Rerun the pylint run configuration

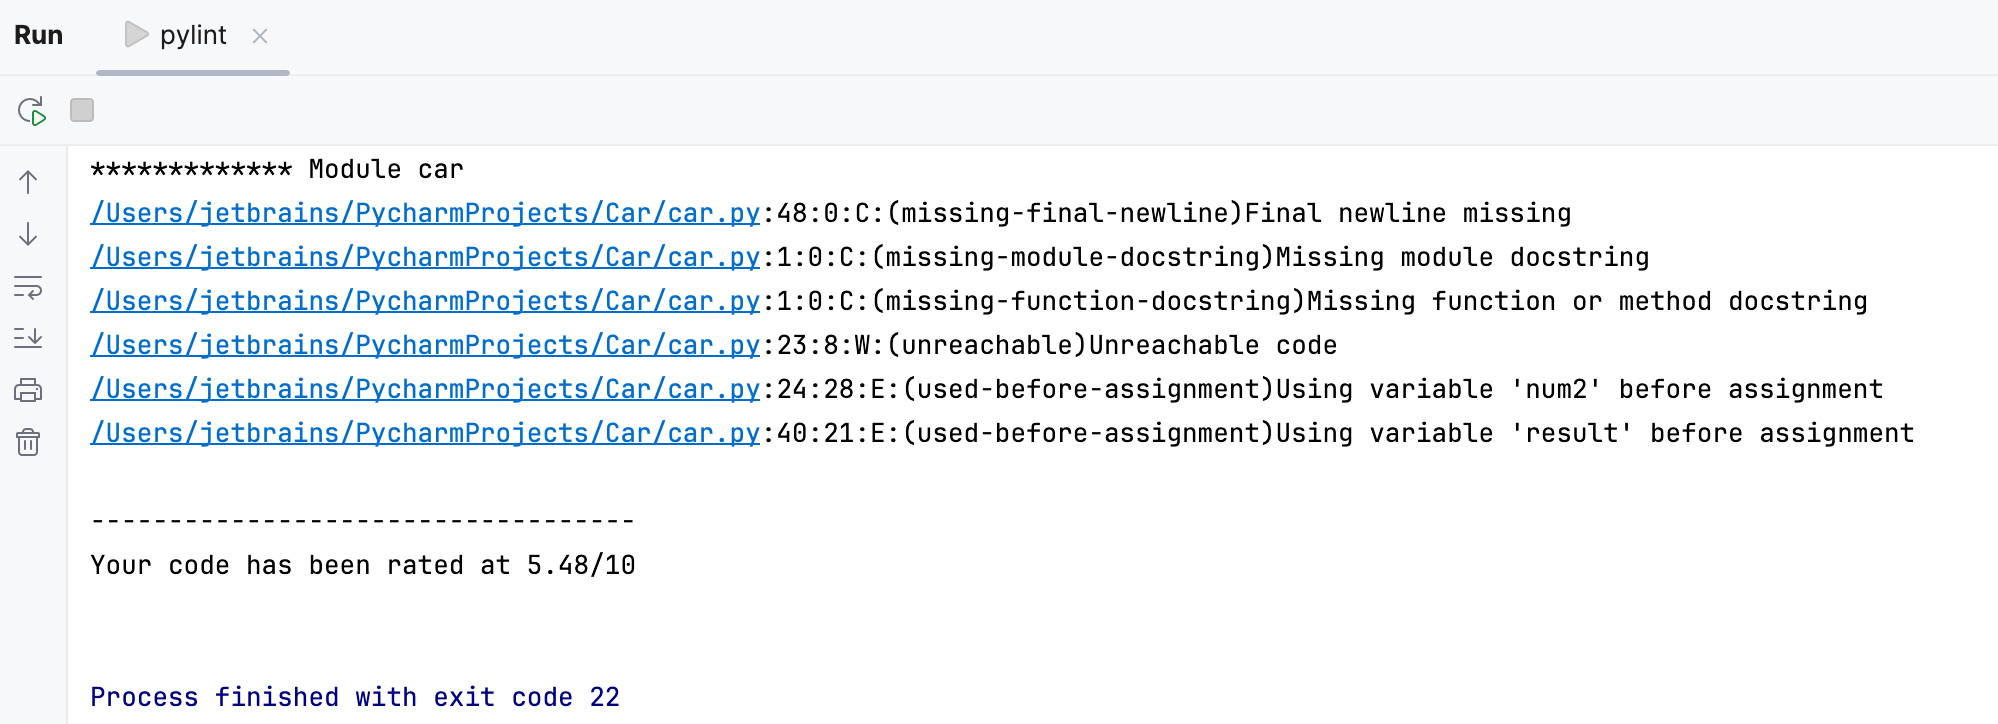click(x=30, y=110)
